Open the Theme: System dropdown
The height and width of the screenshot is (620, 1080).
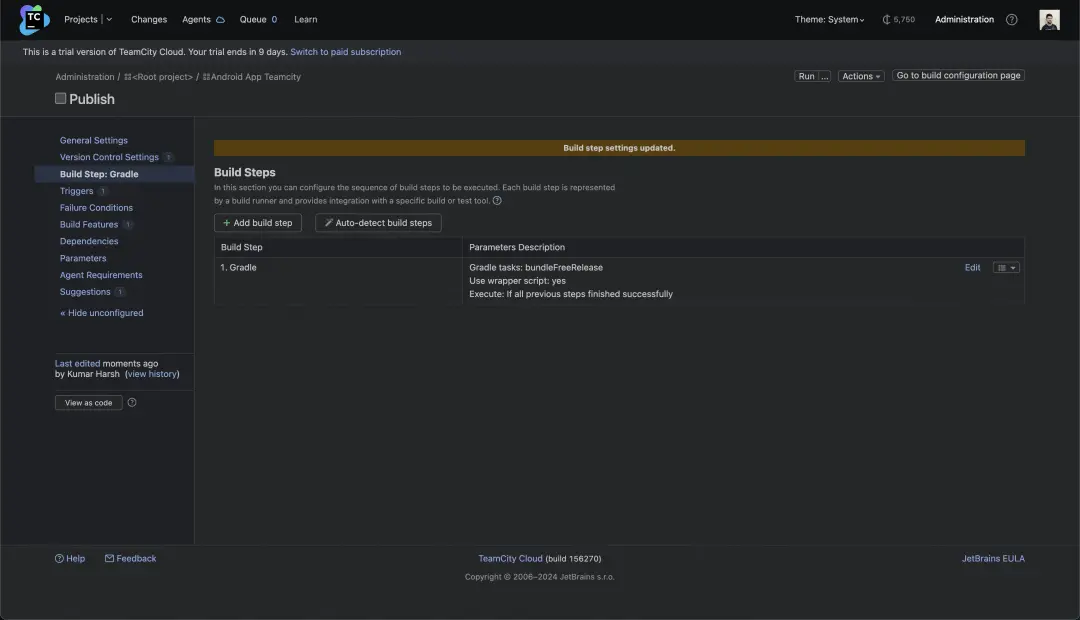829,20
